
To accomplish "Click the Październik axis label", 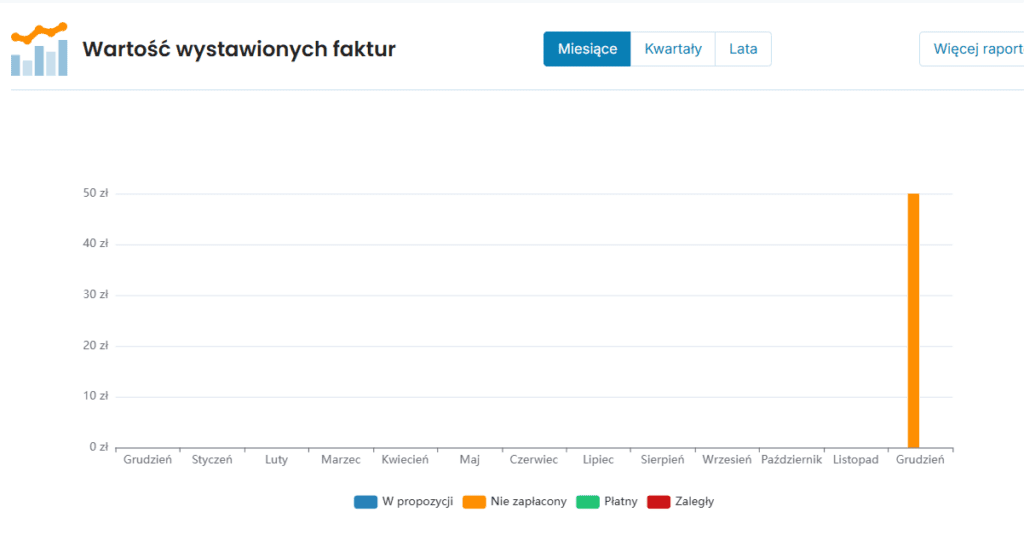I will coord(791,460).
